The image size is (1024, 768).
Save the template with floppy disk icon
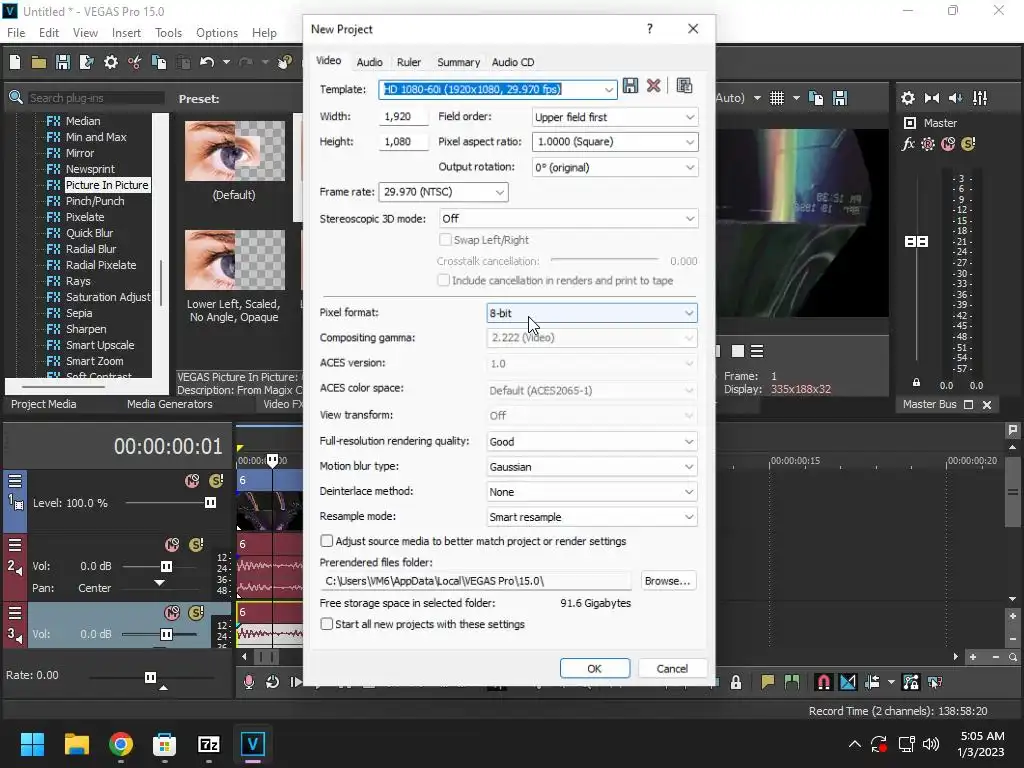point(630,86)
